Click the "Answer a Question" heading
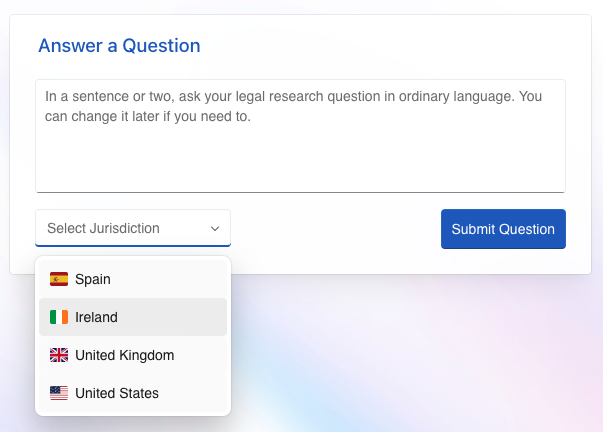603x432 pixels. coord(119,46)
